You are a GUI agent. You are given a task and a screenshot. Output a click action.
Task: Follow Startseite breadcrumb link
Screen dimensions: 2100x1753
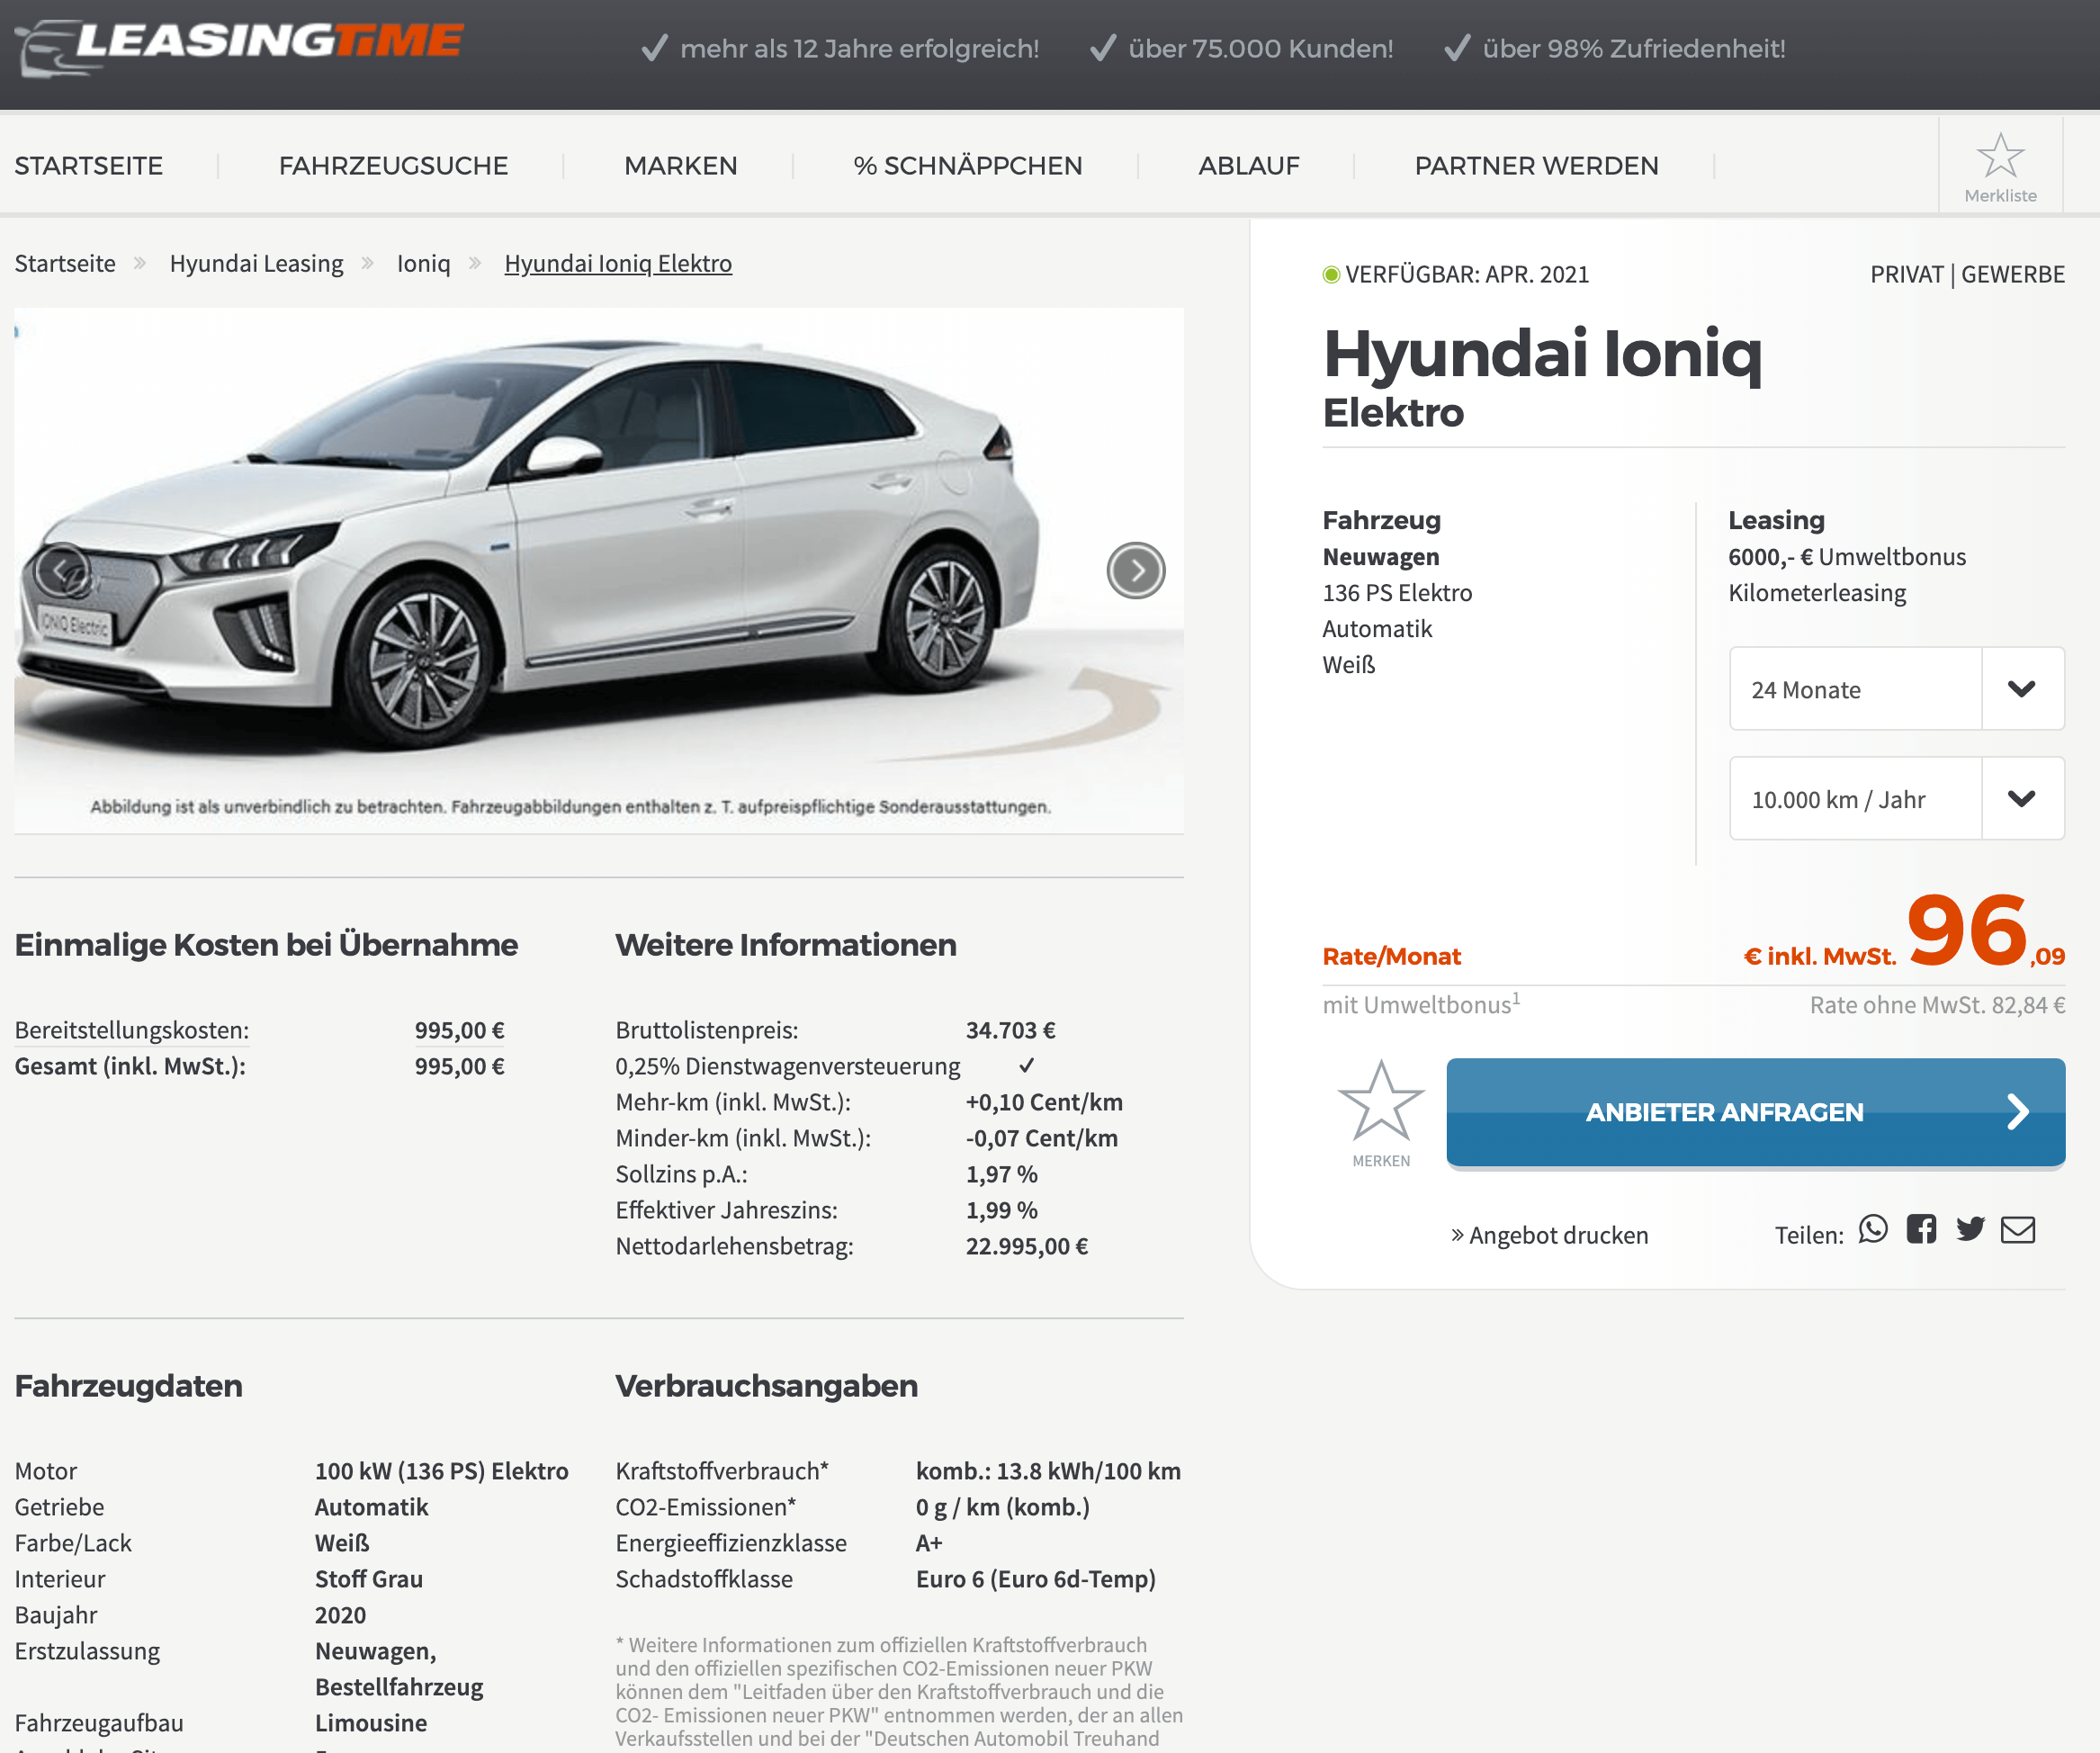tap(65, 264)
